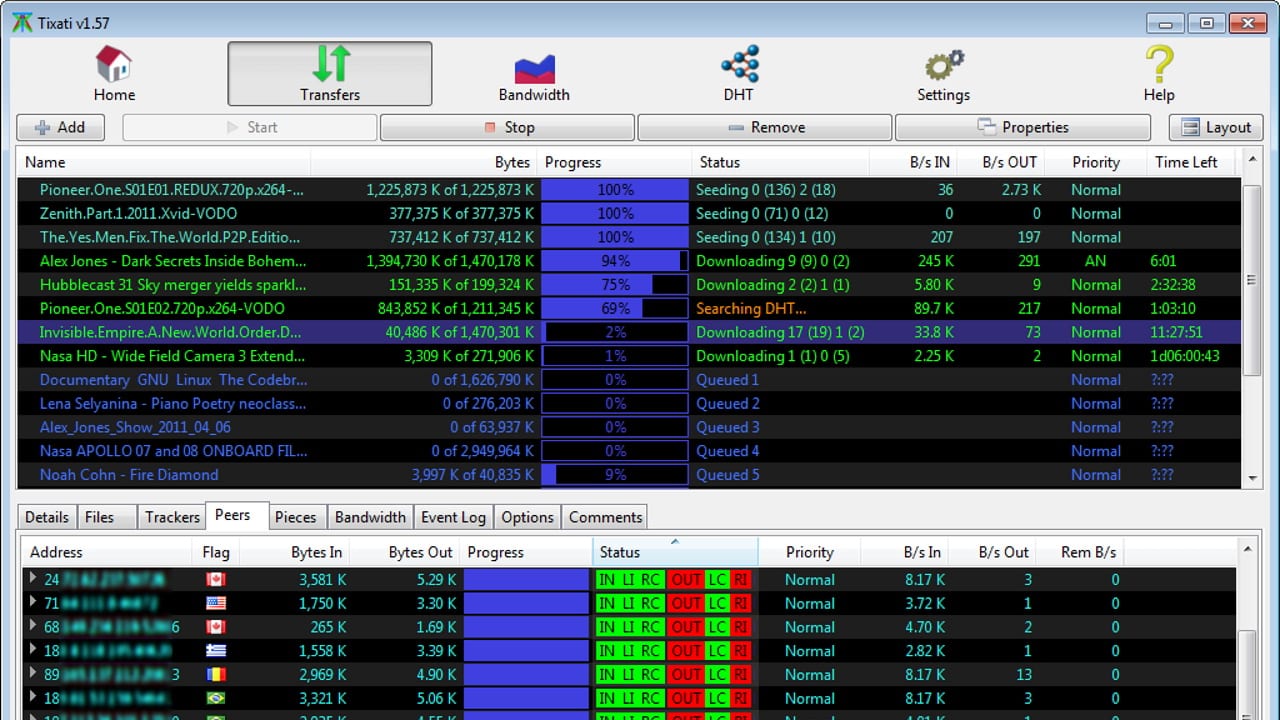Click the Remove button
This screenshot has height=720, width=1280.
pos(765,127)
